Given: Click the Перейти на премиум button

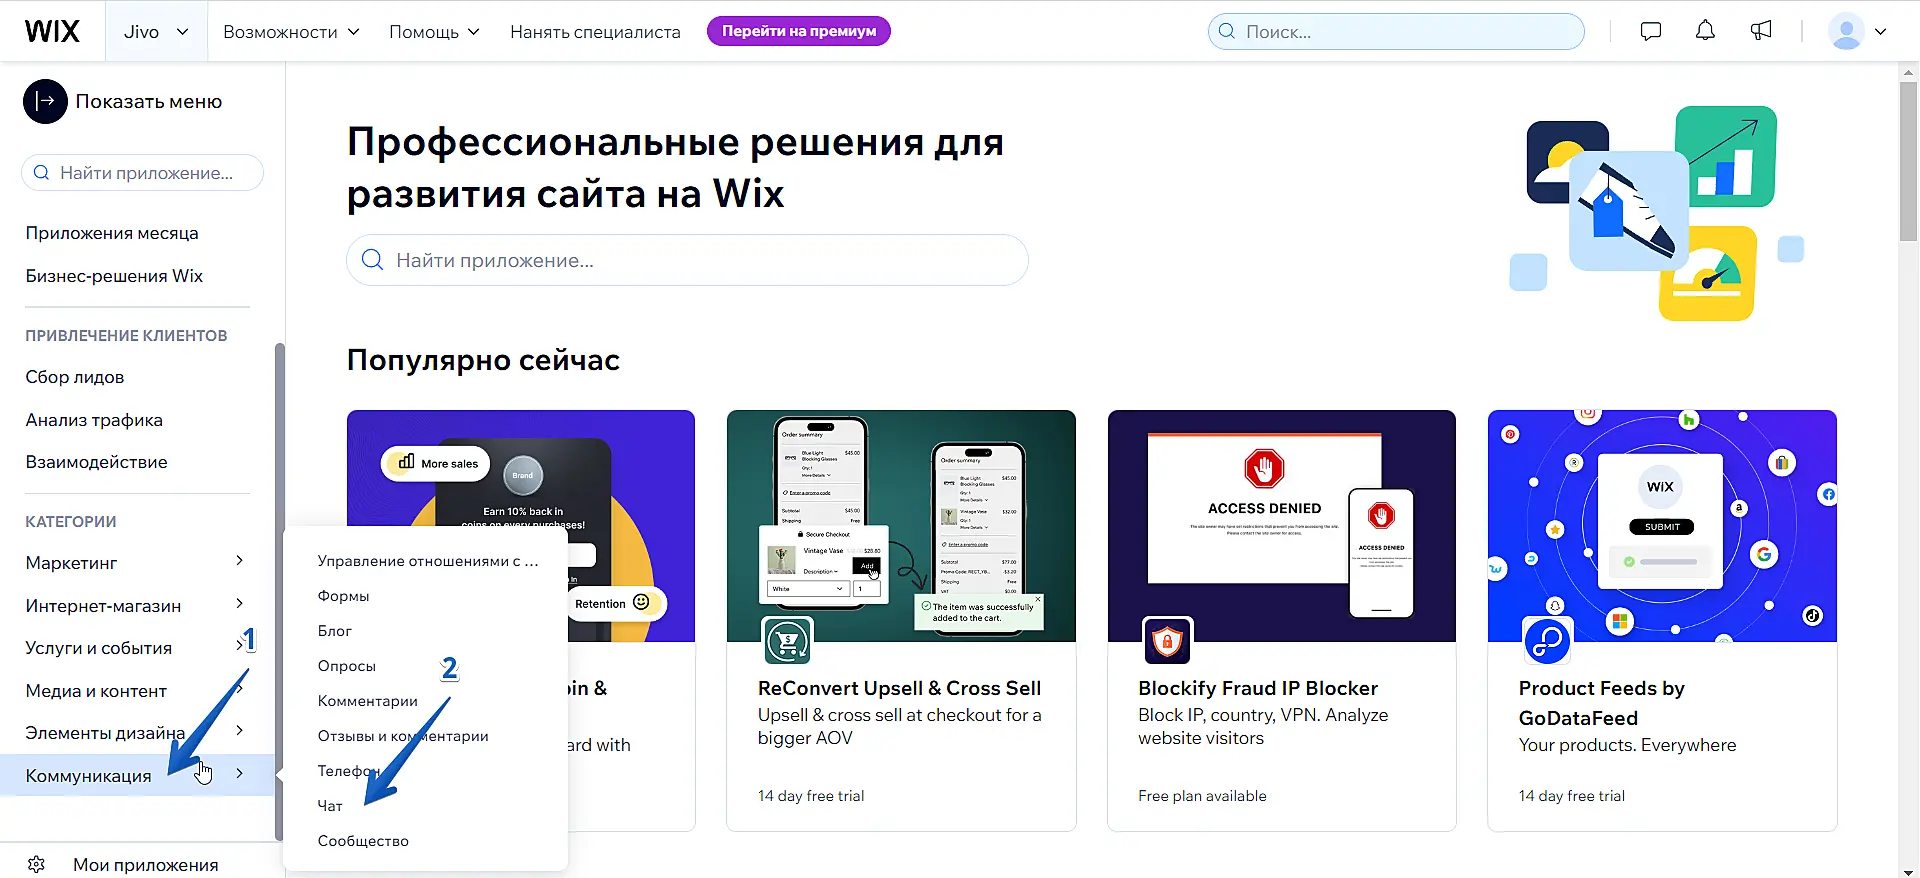Looking at the screenshot, I should (x=799, y=31).
